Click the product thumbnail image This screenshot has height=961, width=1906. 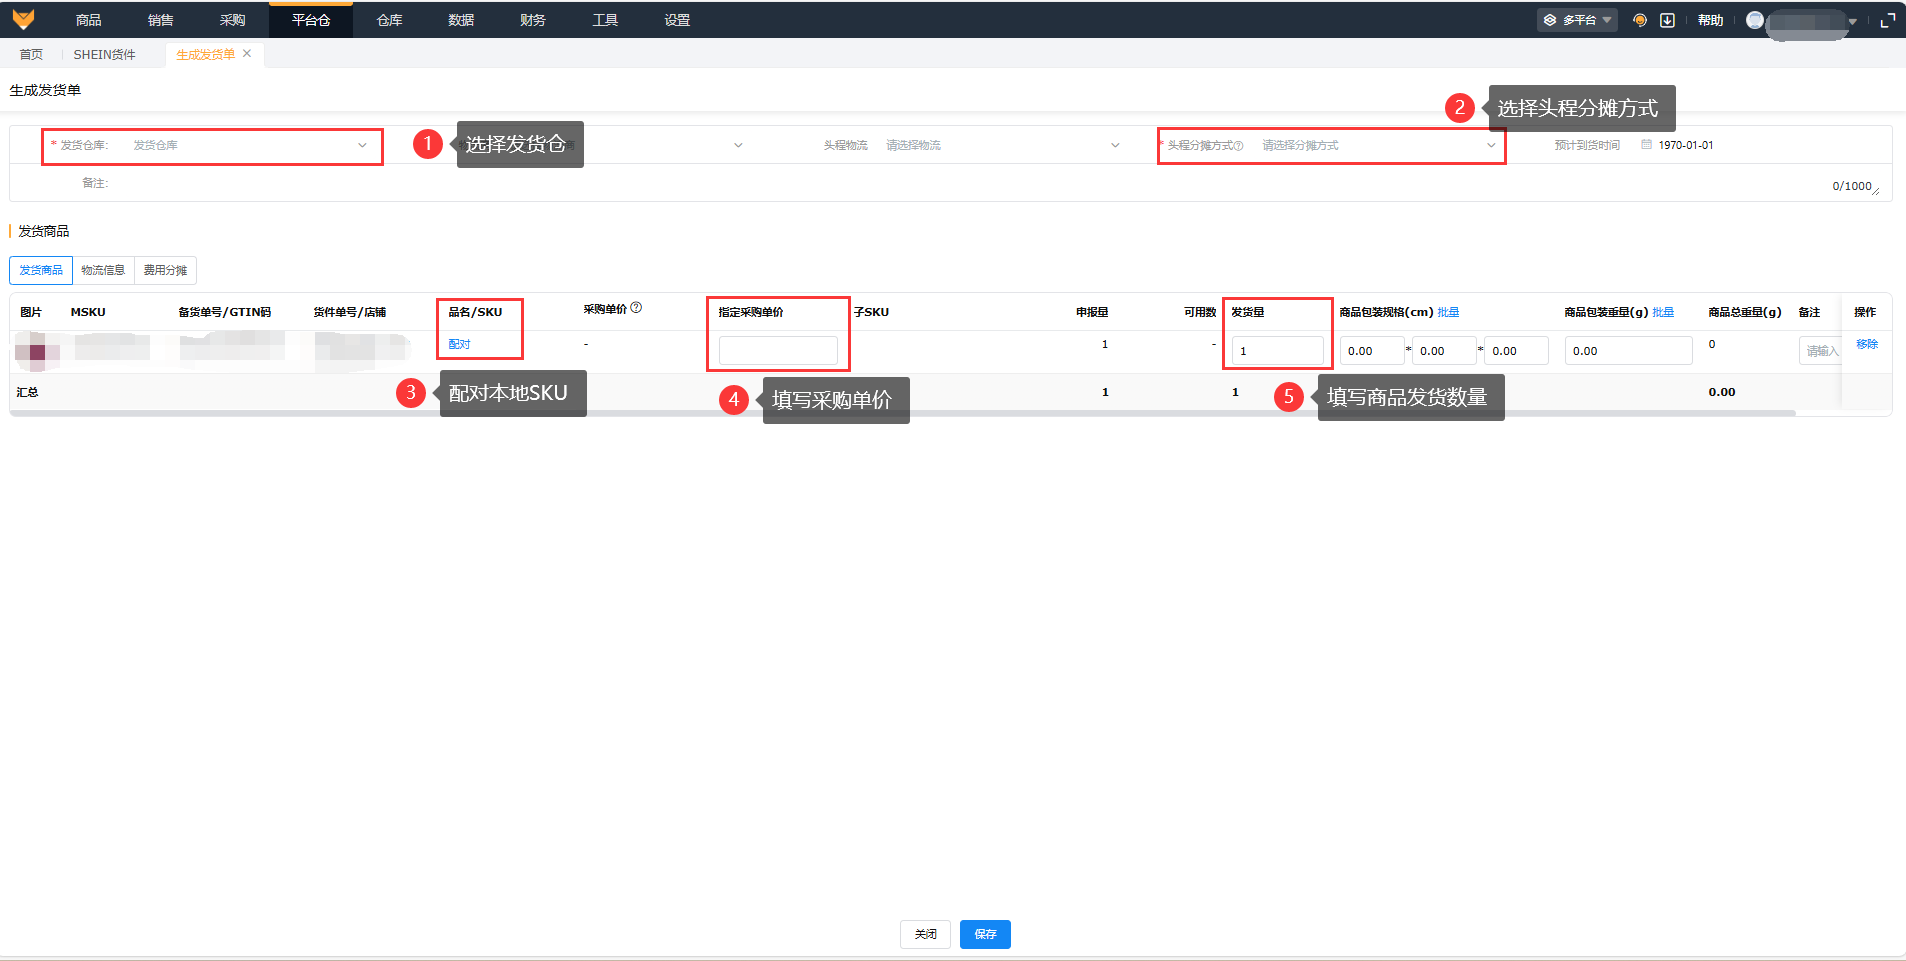click(37, 351)
